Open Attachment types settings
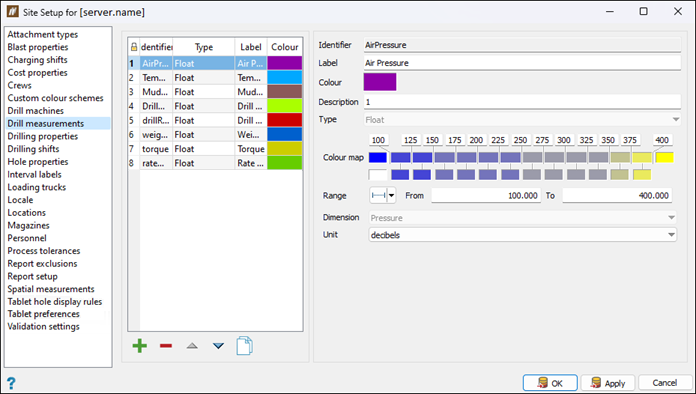 tap(43, 34)
